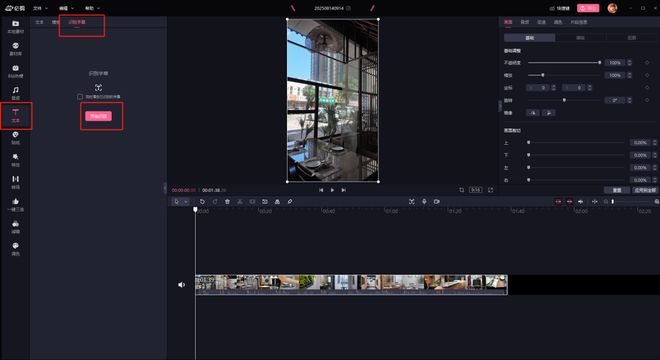Screen dimensions: 660x360
Task: Open the third menu in the top menu bar
Action: [x=92, y=8]
